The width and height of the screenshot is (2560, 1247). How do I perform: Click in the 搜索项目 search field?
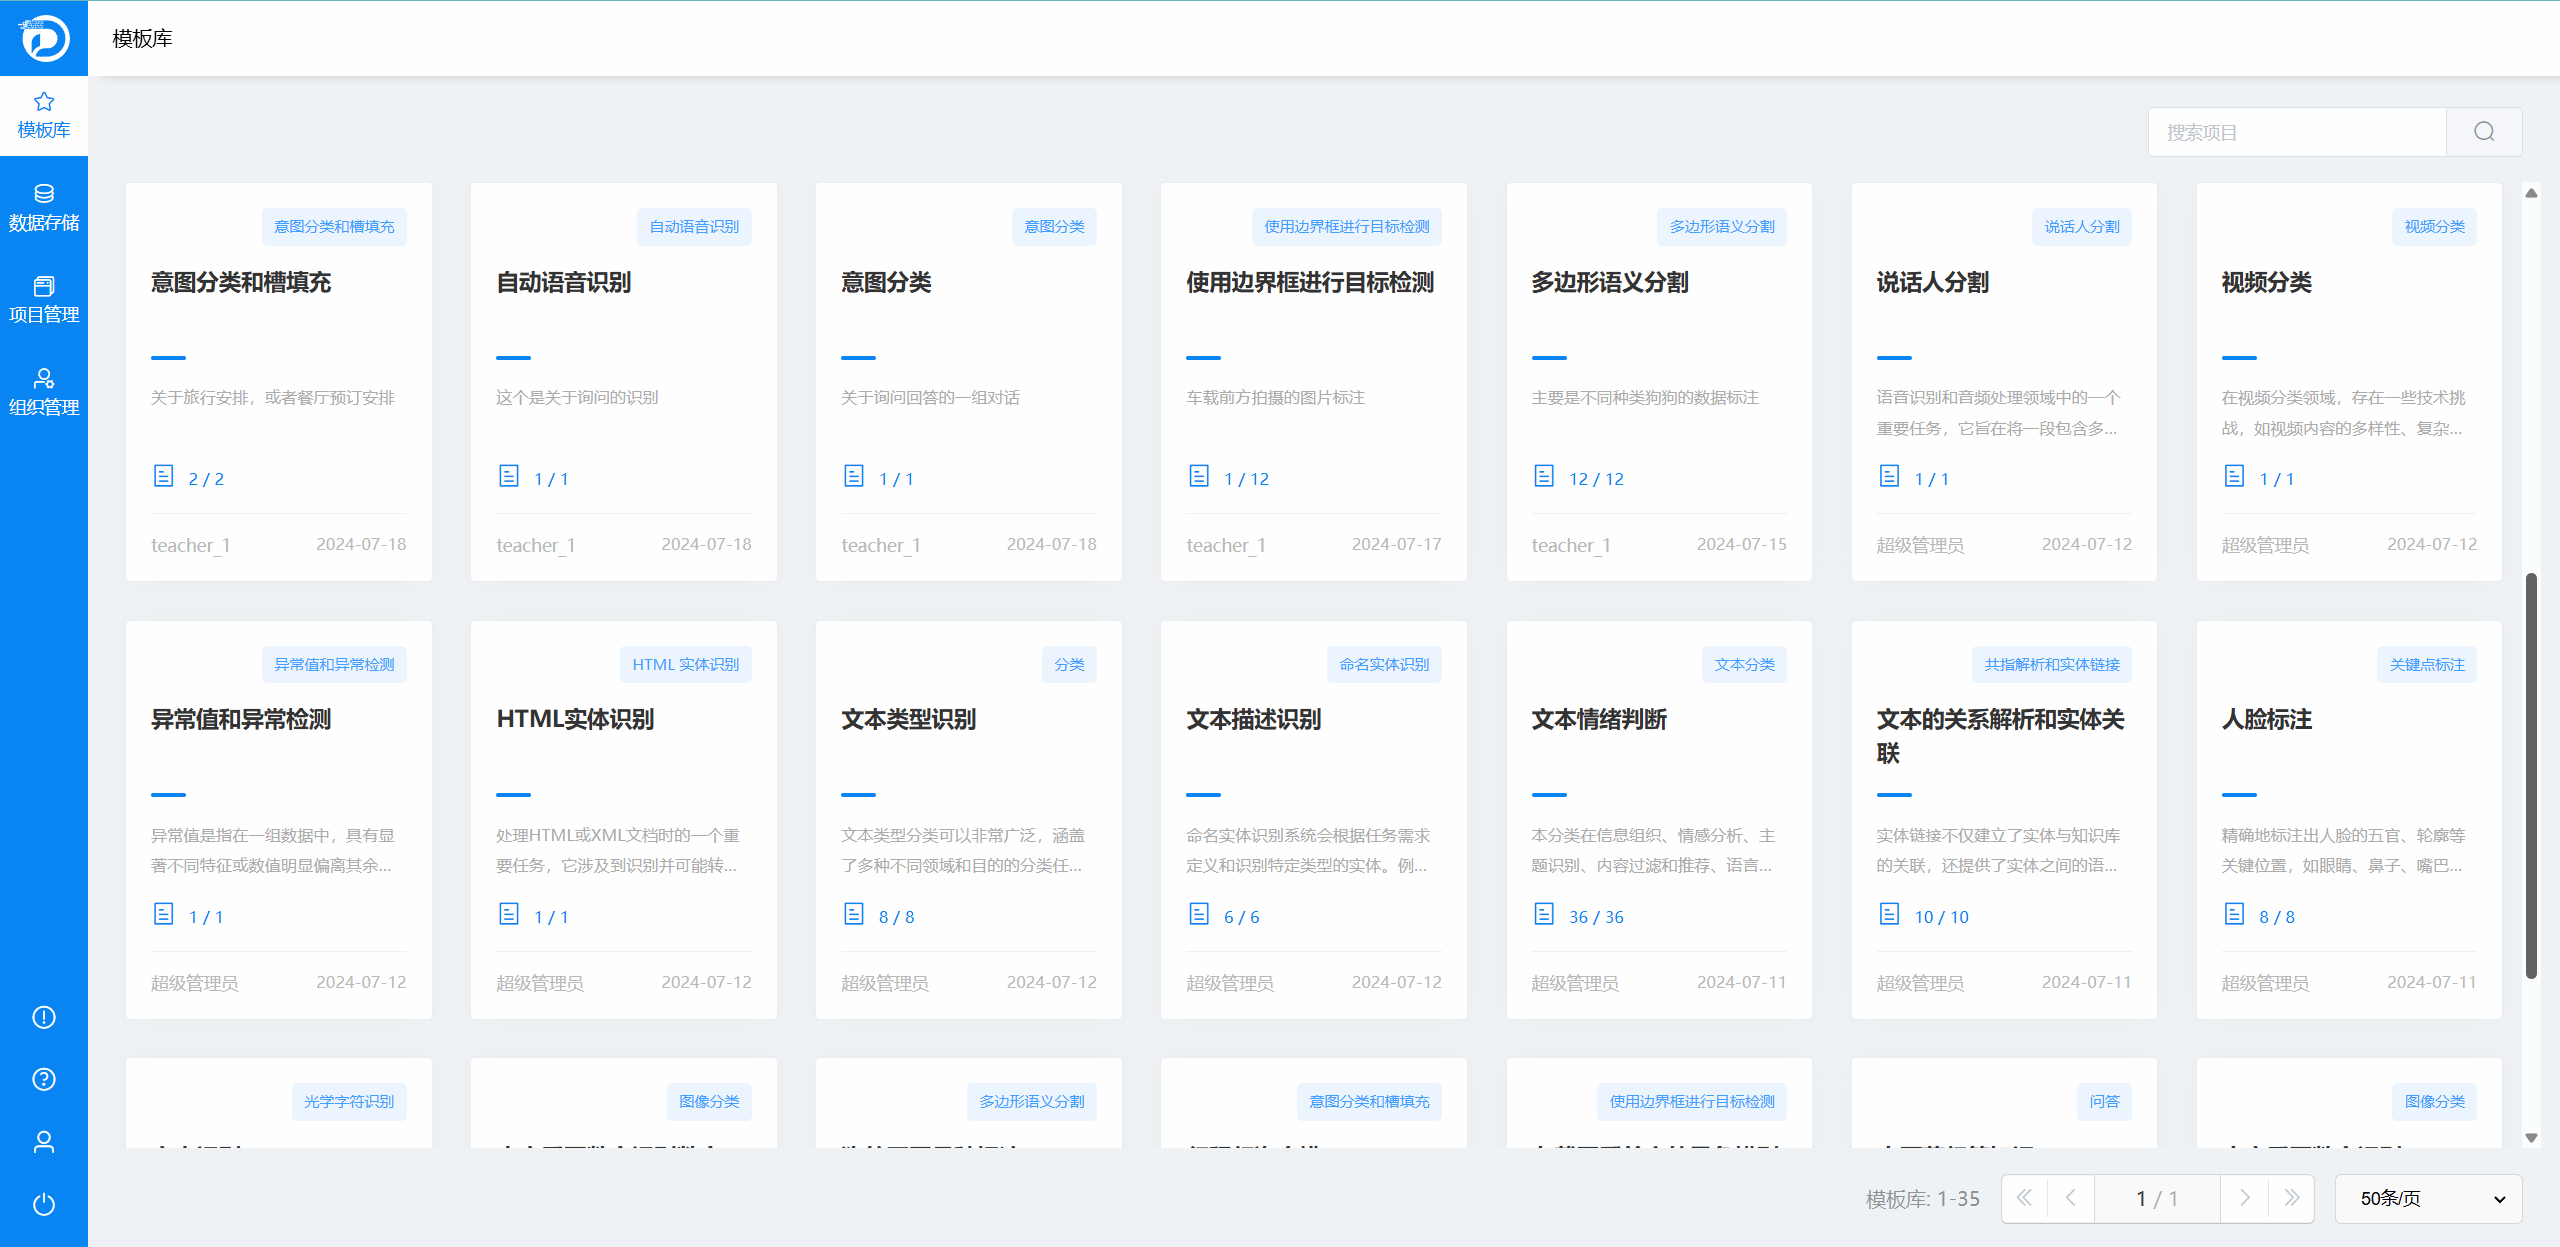[x=2296, y=132]
